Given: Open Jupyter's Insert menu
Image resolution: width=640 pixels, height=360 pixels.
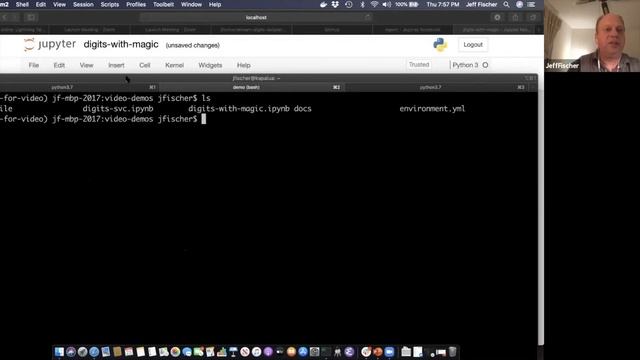Looking at the screenshot, I should click(x=116, y=65).
